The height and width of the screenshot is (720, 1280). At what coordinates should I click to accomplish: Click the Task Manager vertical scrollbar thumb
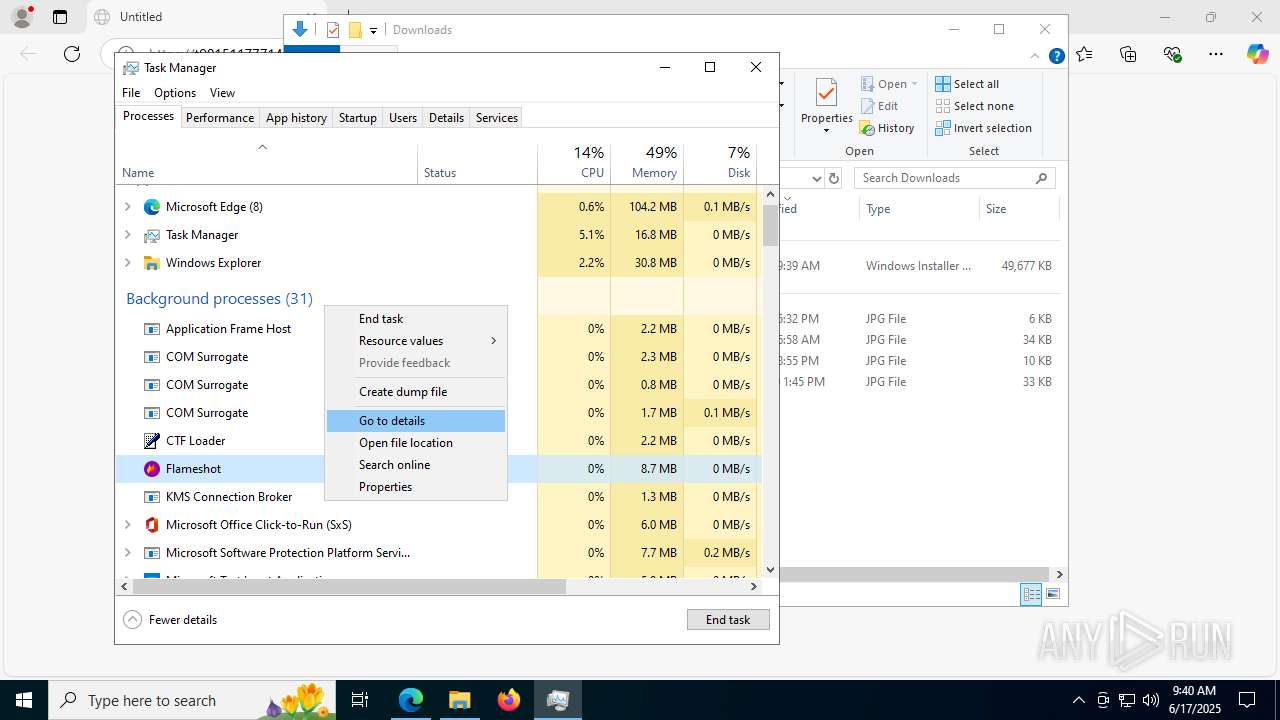[770, 226]
